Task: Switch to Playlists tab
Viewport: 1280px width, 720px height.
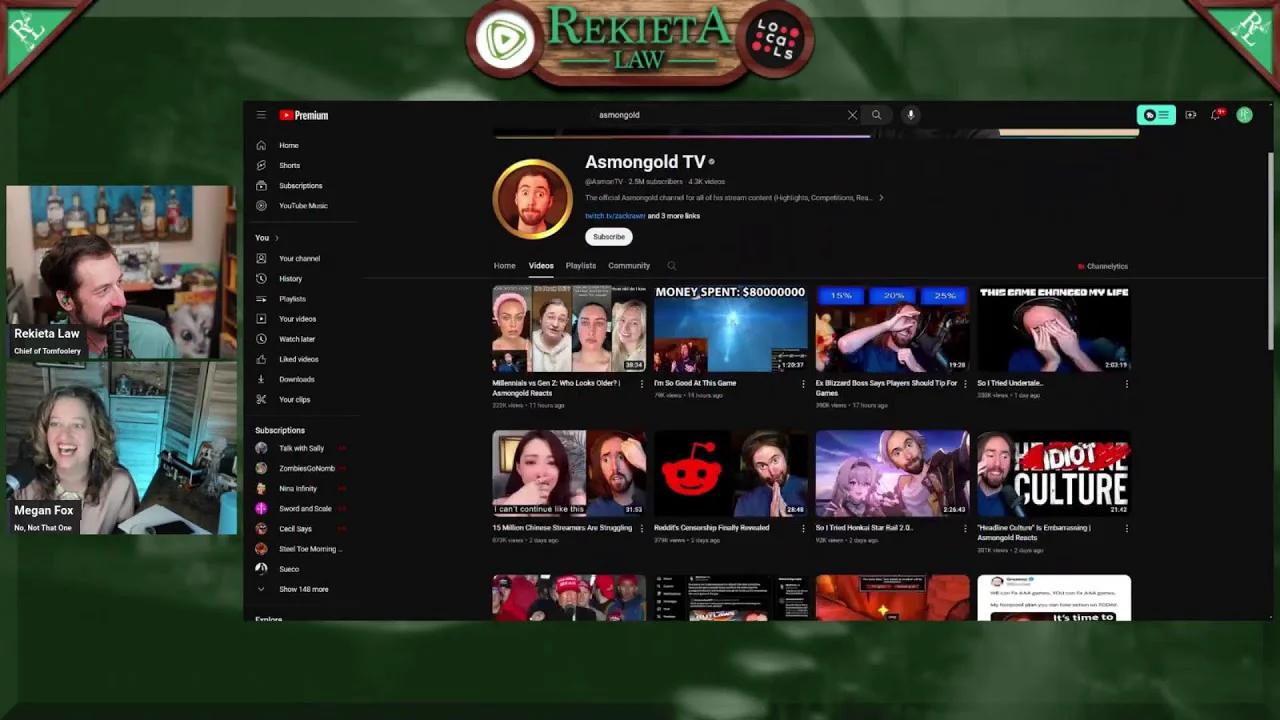Action: click(581, 266)
